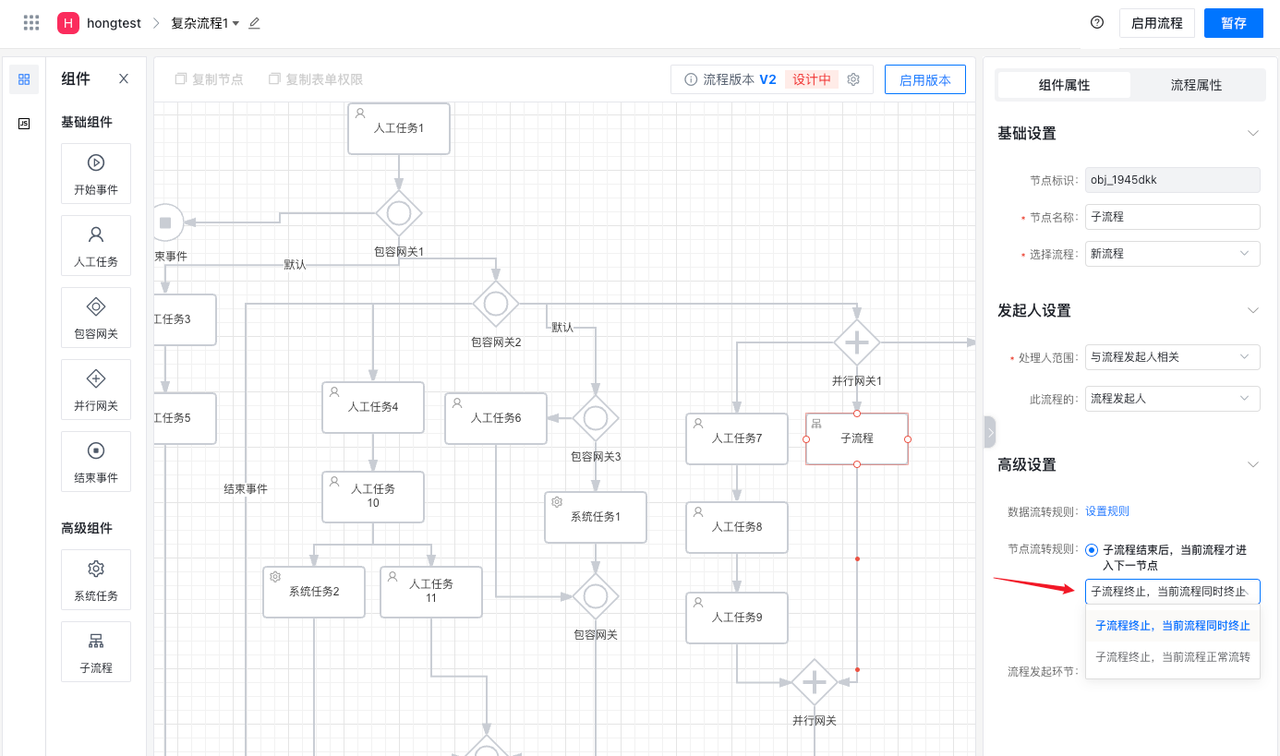Pick the 人工任务 manual task component
Screen dimensions: 1280x756
96,245
